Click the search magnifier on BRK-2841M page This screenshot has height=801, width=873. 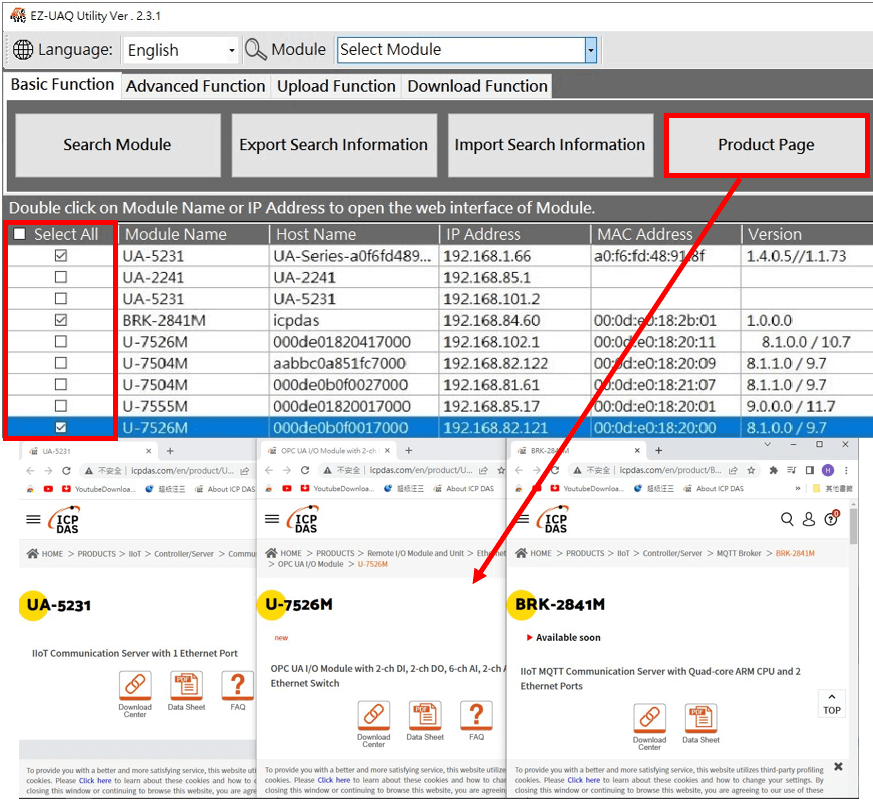tap(787, 519)
